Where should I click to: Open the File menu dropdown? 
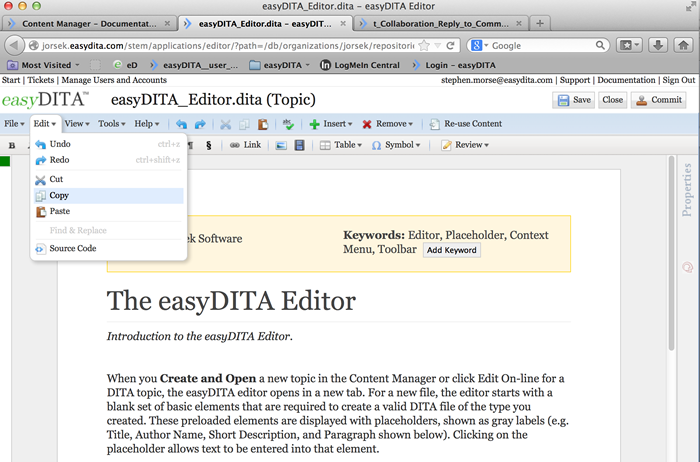coord(14,124)
